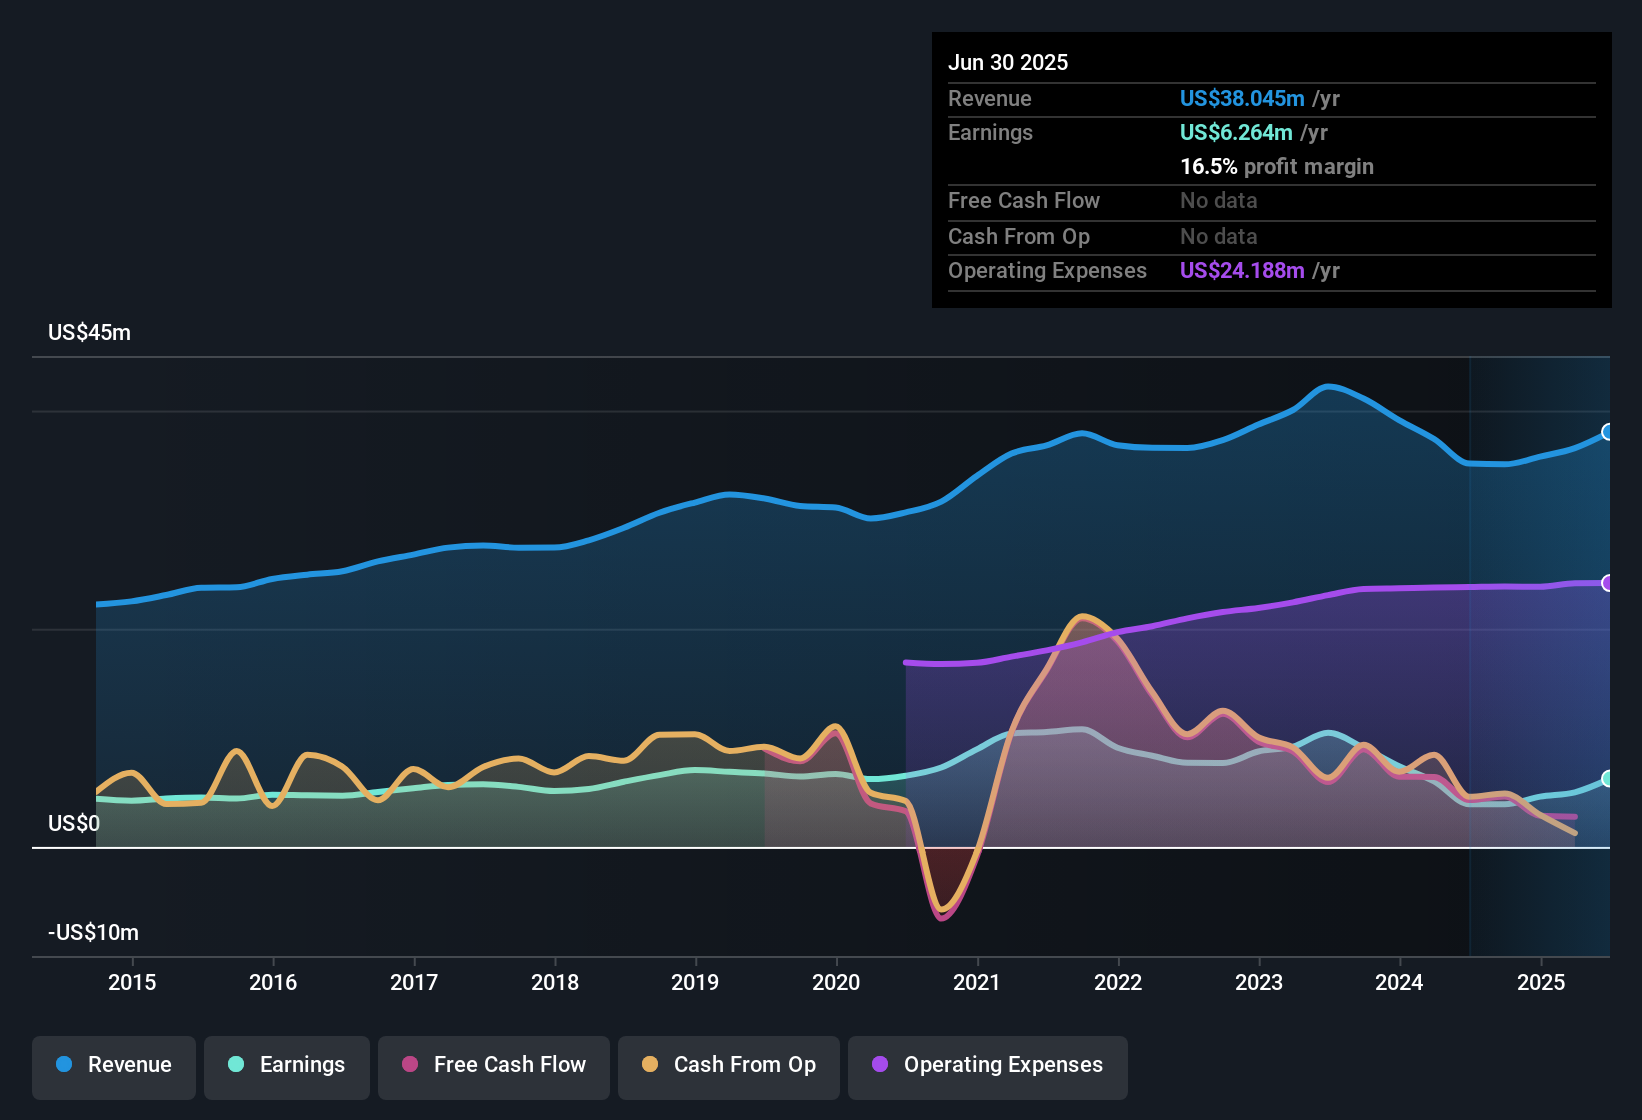
Task: Click the teal Earnings legend dot icon
Action: (236, 1065)
